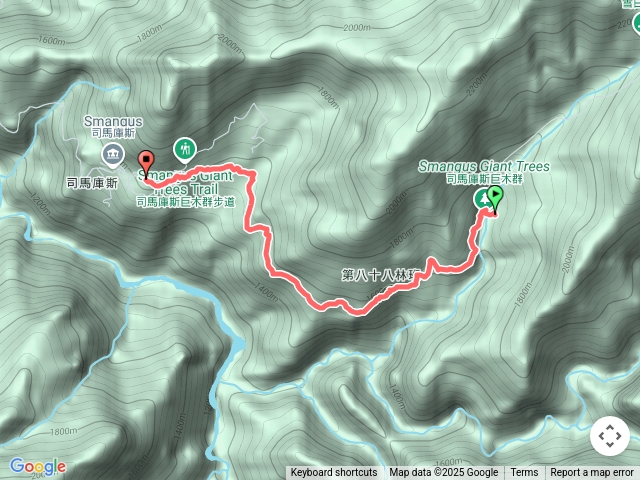Click Report a map error
This screenshot has width=640, height=480.
[591, 473]
